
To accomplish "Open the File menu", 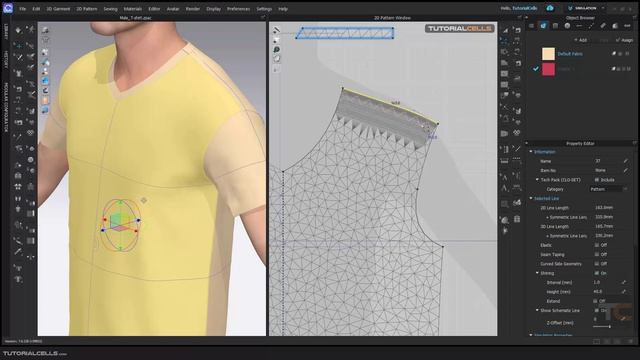I will click(x=22, y=9).
